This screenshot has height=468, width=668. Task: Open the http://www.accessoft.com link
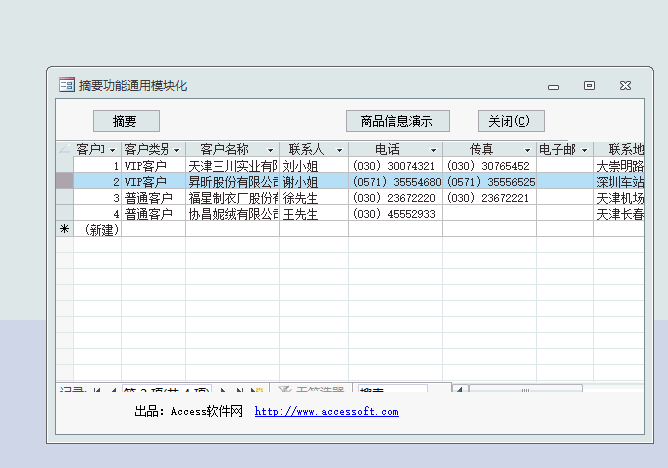tap(327, 412)
